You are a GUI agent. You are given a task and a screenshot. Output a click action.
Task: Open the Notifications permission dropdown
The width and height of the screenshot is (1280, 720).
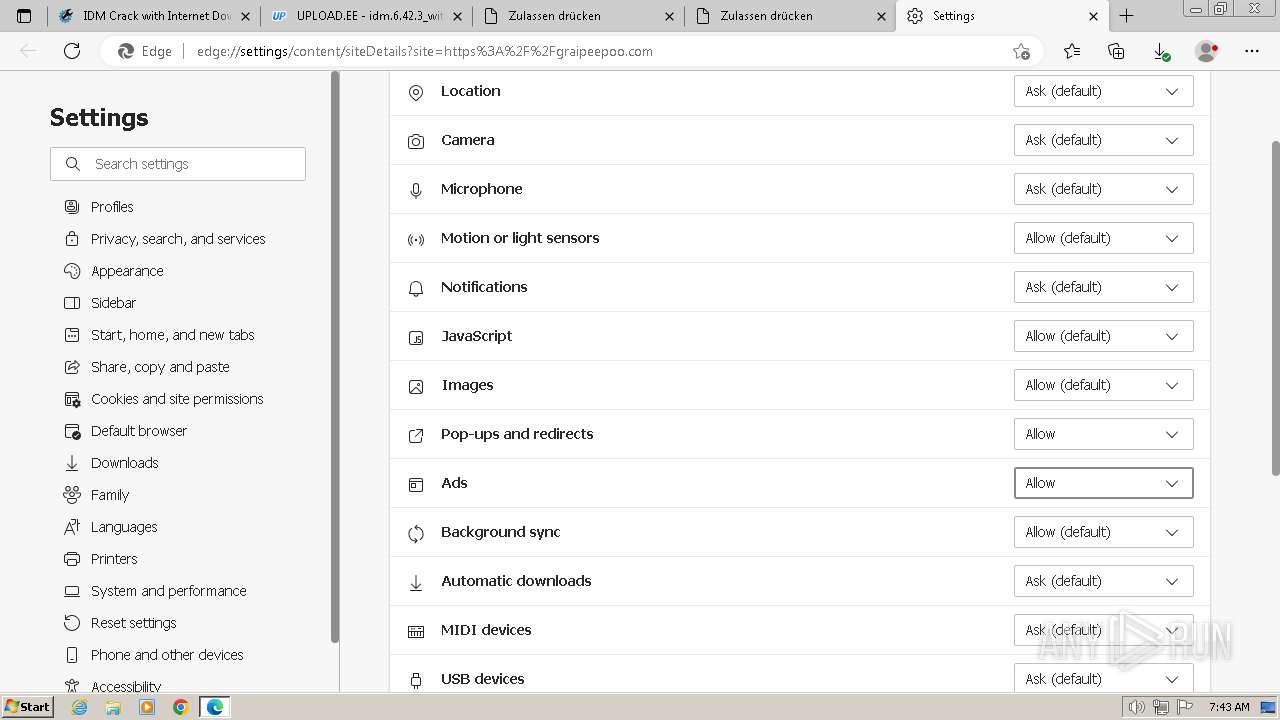click(1103, 287)
